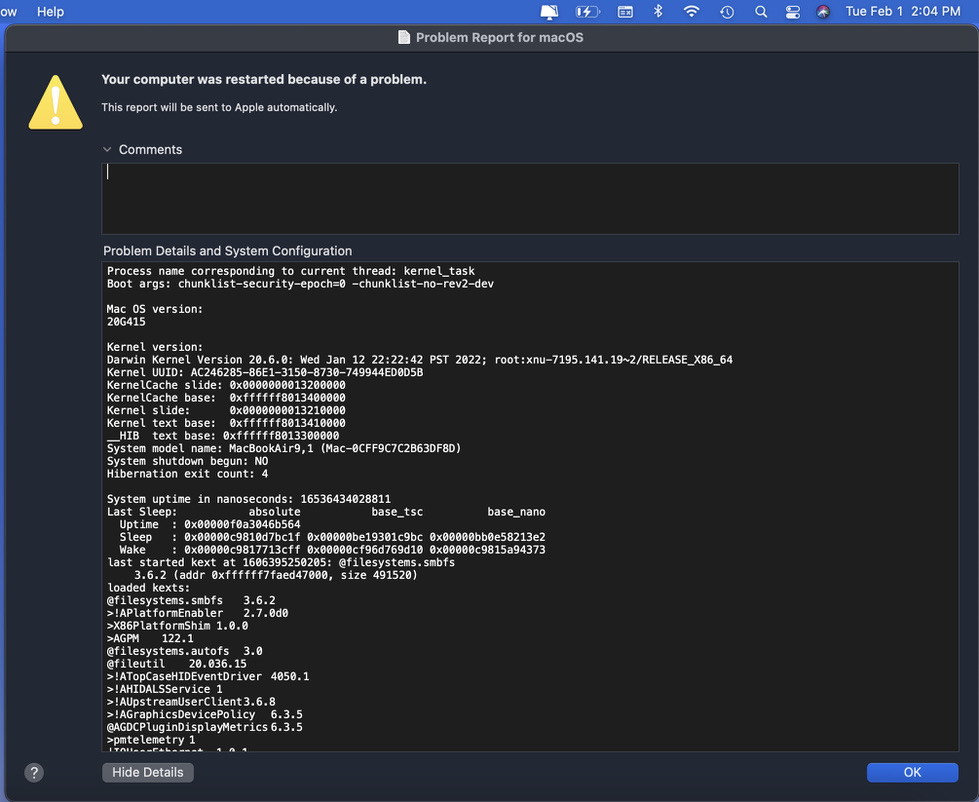The image size is (979, 802).
Task: Click the System model name MacBookAir9,1 line
Action: [284, 448]
